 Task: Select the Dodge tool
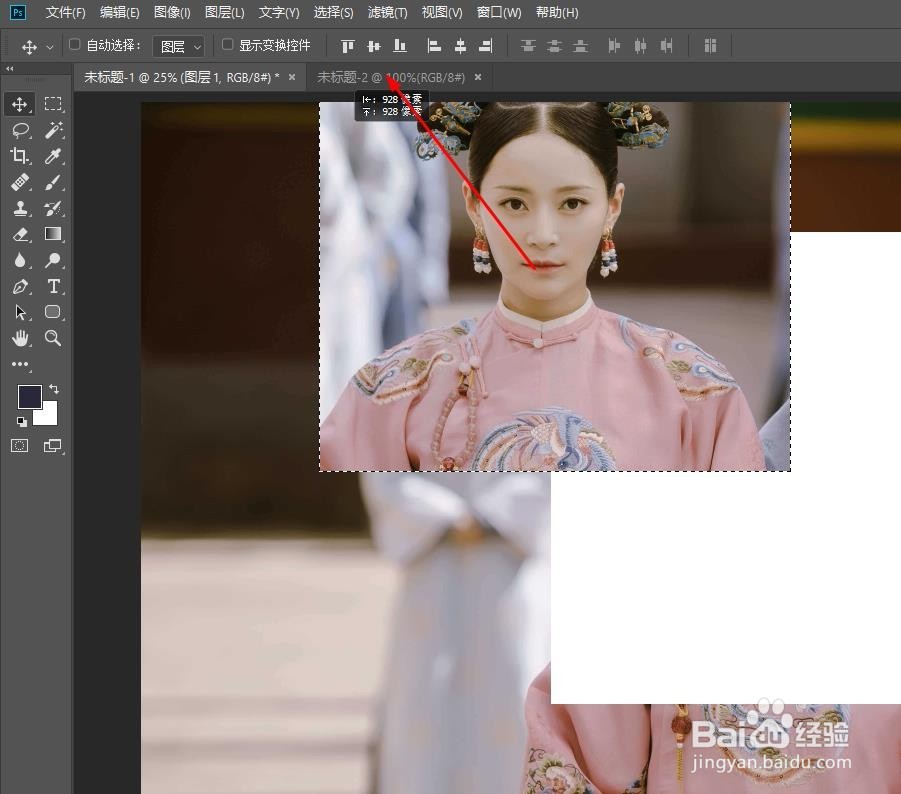[53, 260]
